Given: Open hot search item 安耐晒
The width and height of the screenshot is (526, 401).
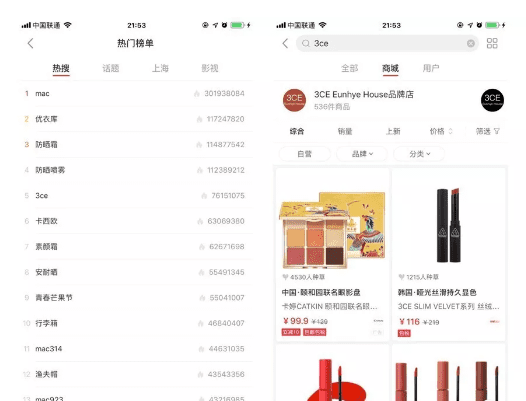Looking at the screenshot, I should pyautogui.click(x=136, y=272).
